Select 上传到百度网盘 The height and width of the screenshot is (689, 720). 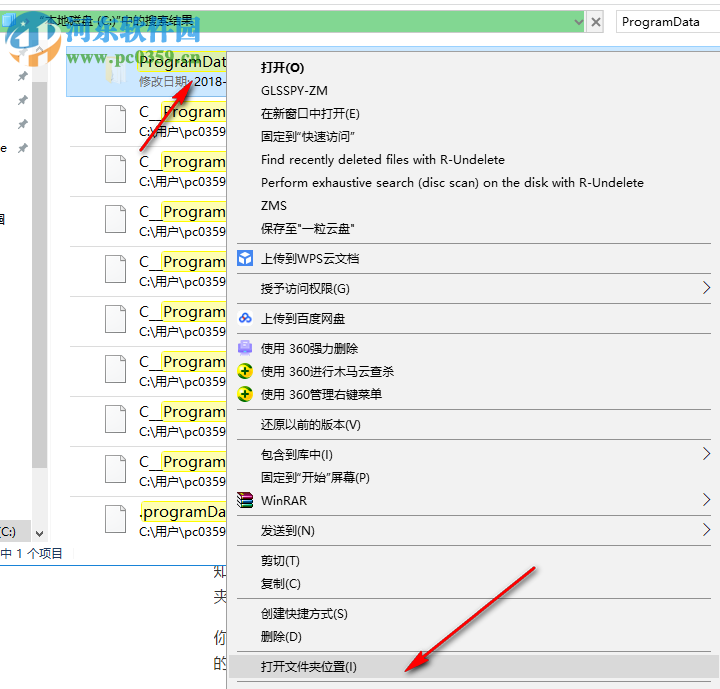(x=303, y=318)
